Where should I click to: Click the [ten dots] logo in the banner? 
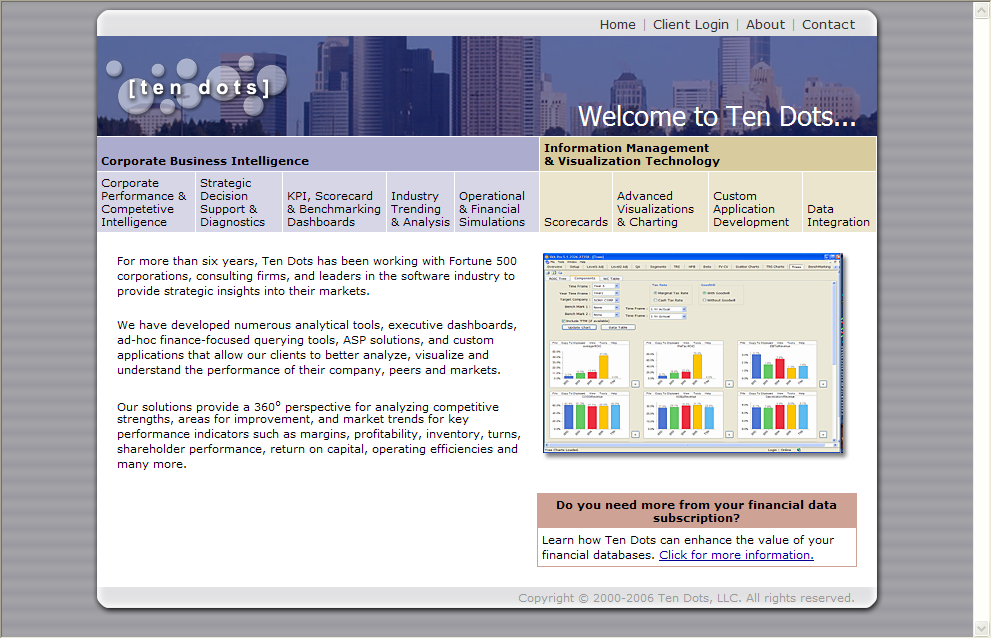tap(199, 88)
